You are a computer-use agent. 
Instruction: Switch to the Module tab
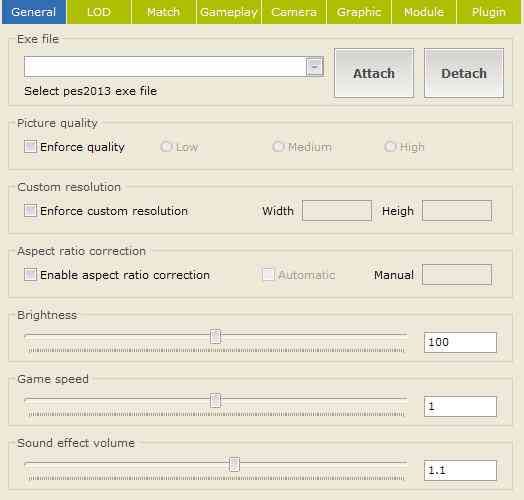(x=424, y=12)
